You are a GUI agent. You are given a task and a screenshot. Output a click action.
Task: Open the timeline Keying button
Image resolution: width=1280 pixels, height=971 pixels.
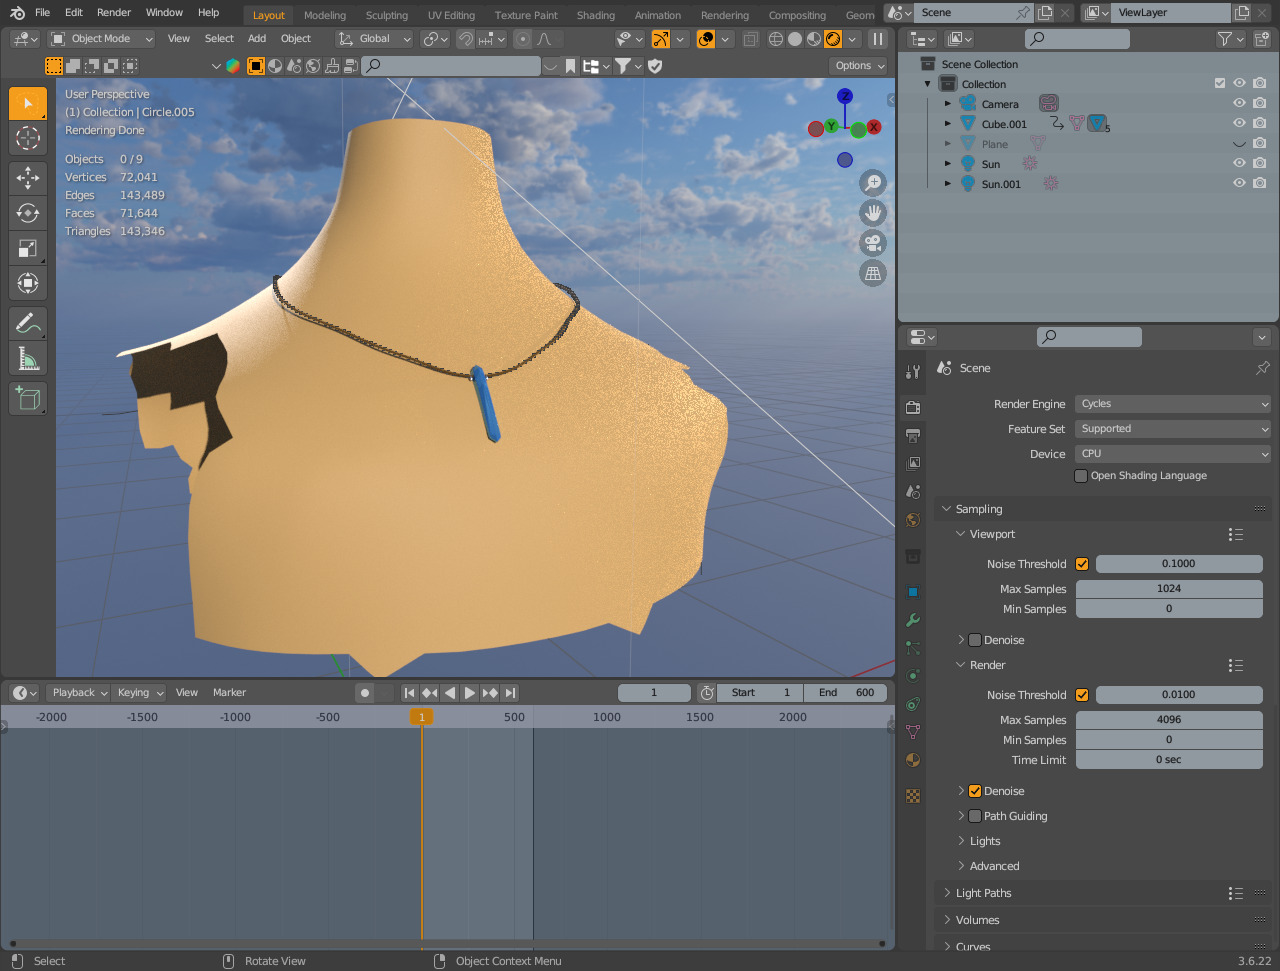pyautogui.click(x=139, y=693)
